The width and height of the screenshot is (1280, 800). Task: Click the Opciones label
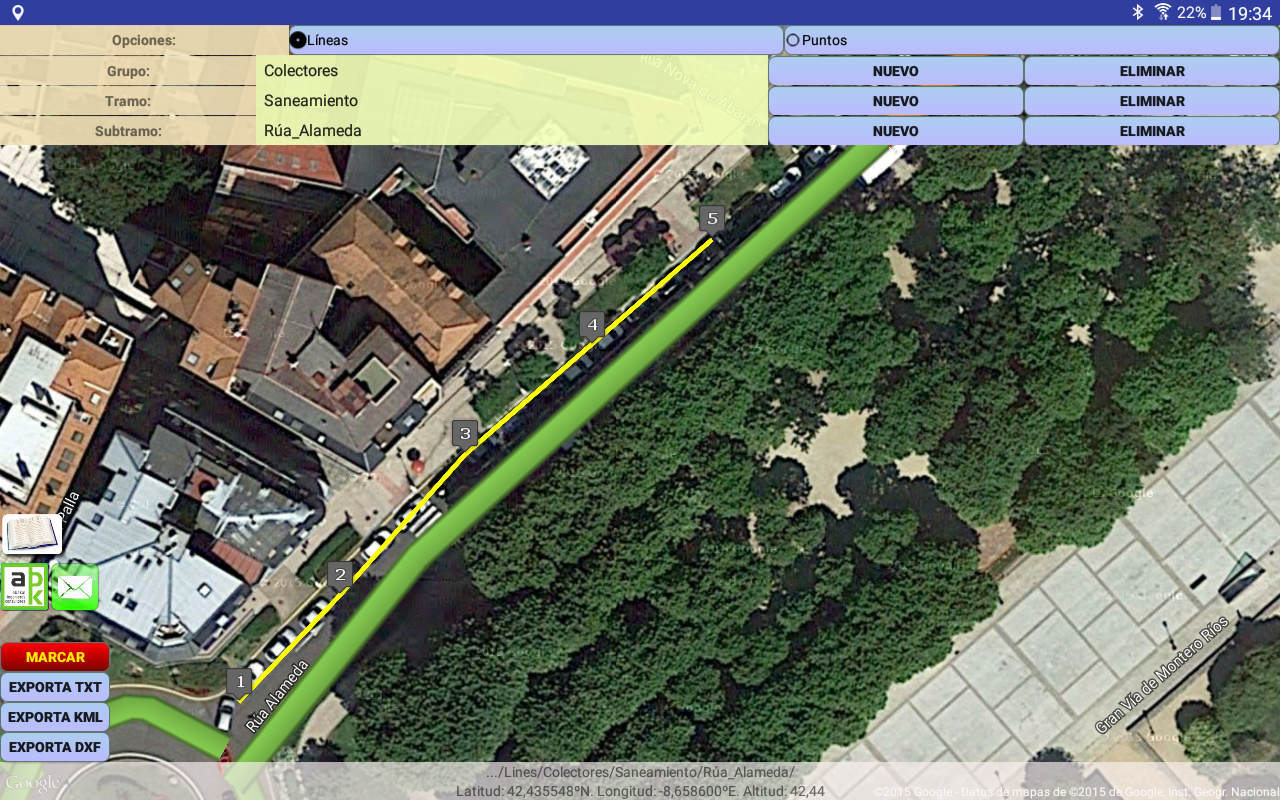144,41
